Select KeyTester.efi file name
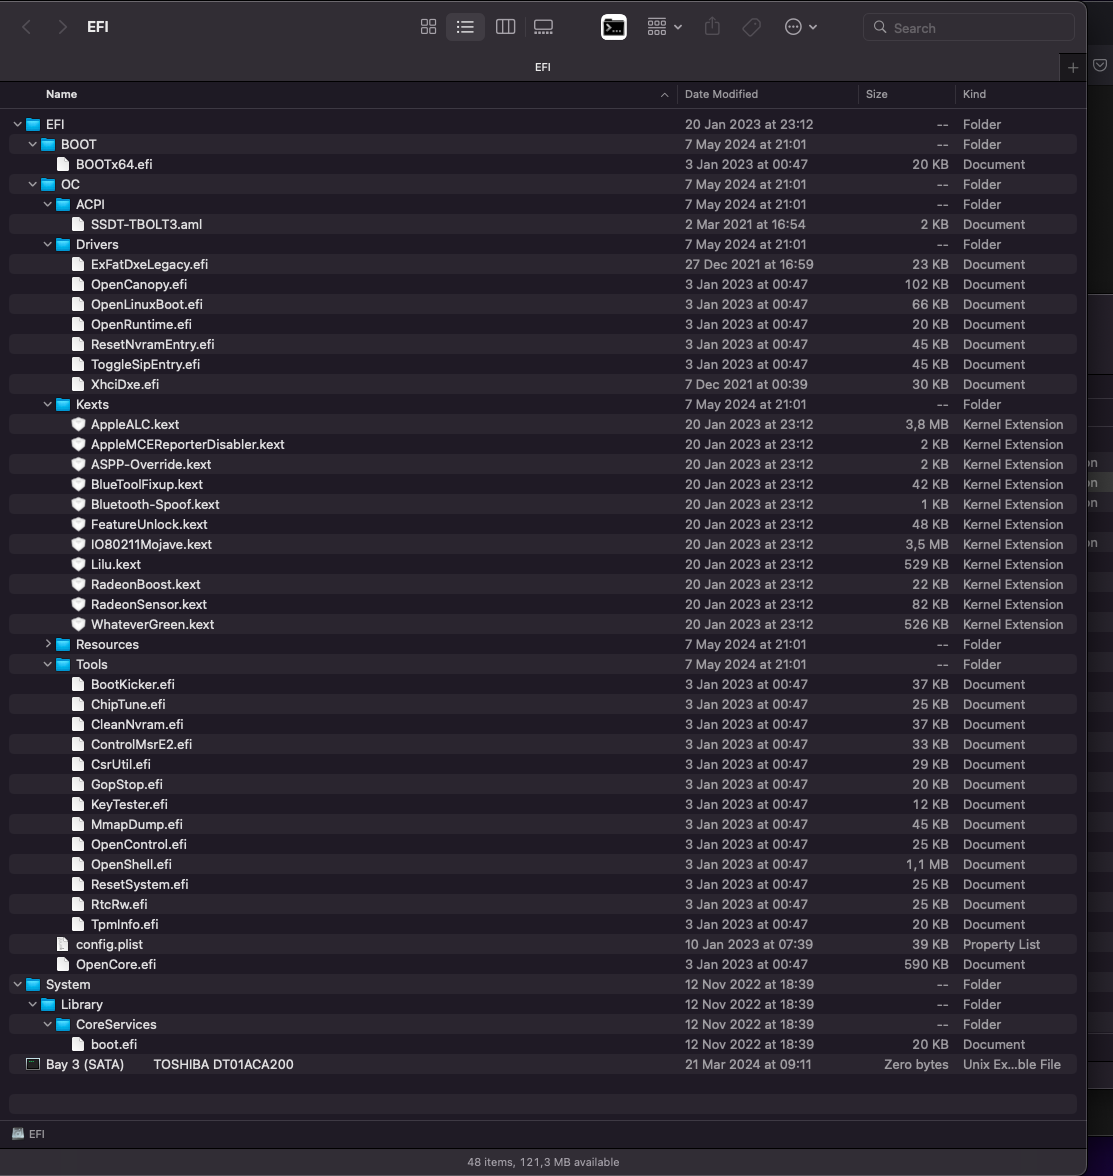Image resolution: width=1113 pixels, height=1176 pixels. coord(129,804)
